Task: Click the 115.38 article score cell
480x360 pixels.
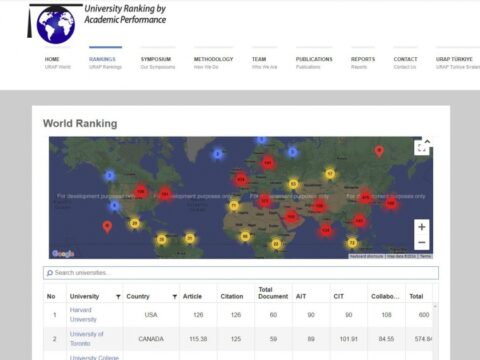Action: (x=198, y=339)
